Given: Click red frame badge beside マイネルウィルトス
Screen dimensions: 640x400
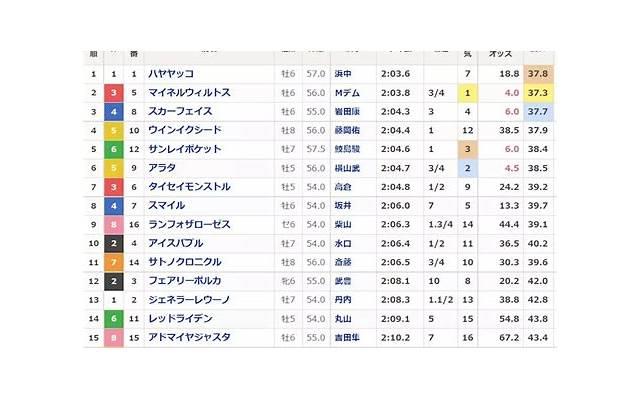Looking at the screenshot, I should (x=115, y=93).
